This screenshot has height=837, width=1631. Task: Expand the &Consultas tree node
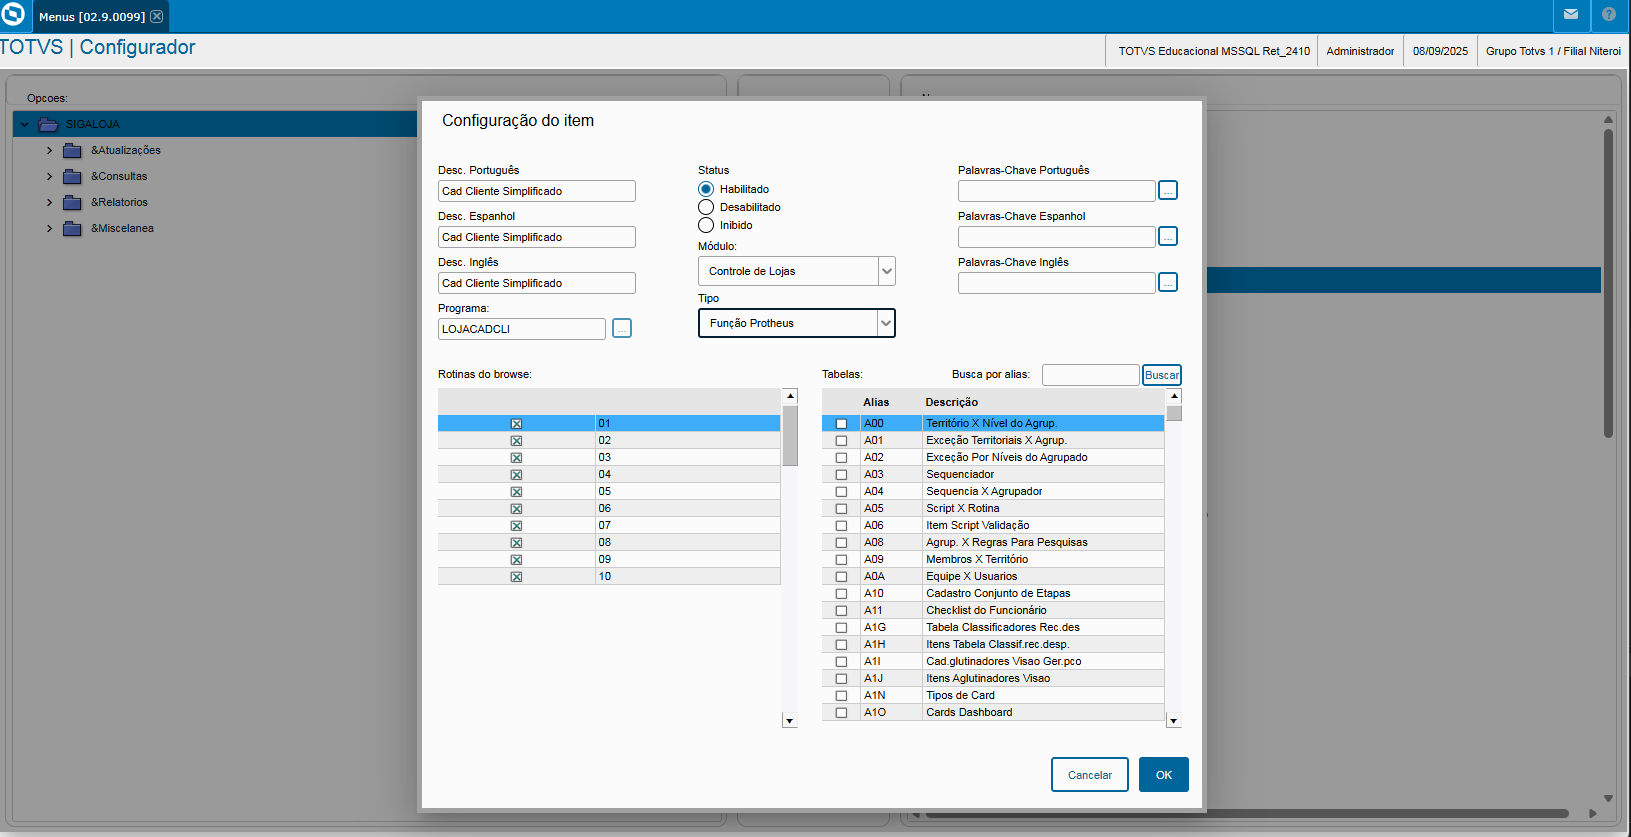[49, 176]
